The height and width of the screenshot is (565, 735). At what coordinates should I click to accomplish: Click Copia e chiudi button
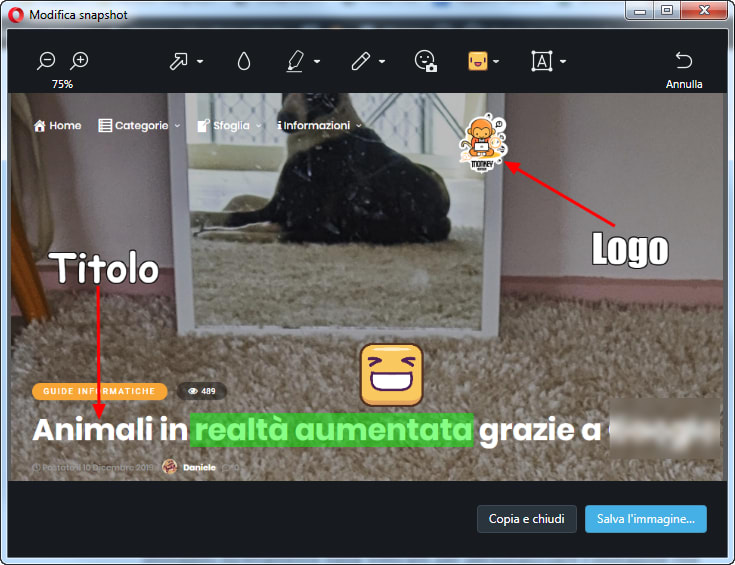tap(527, 519)
